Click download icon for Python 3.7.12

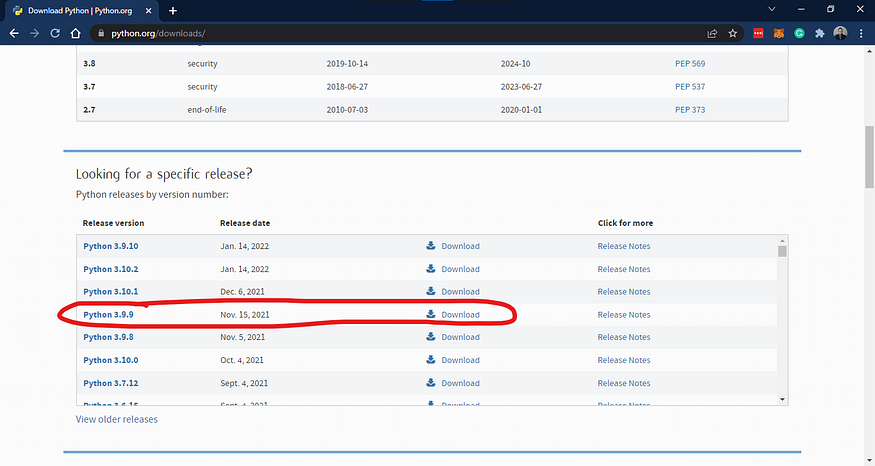431,383
